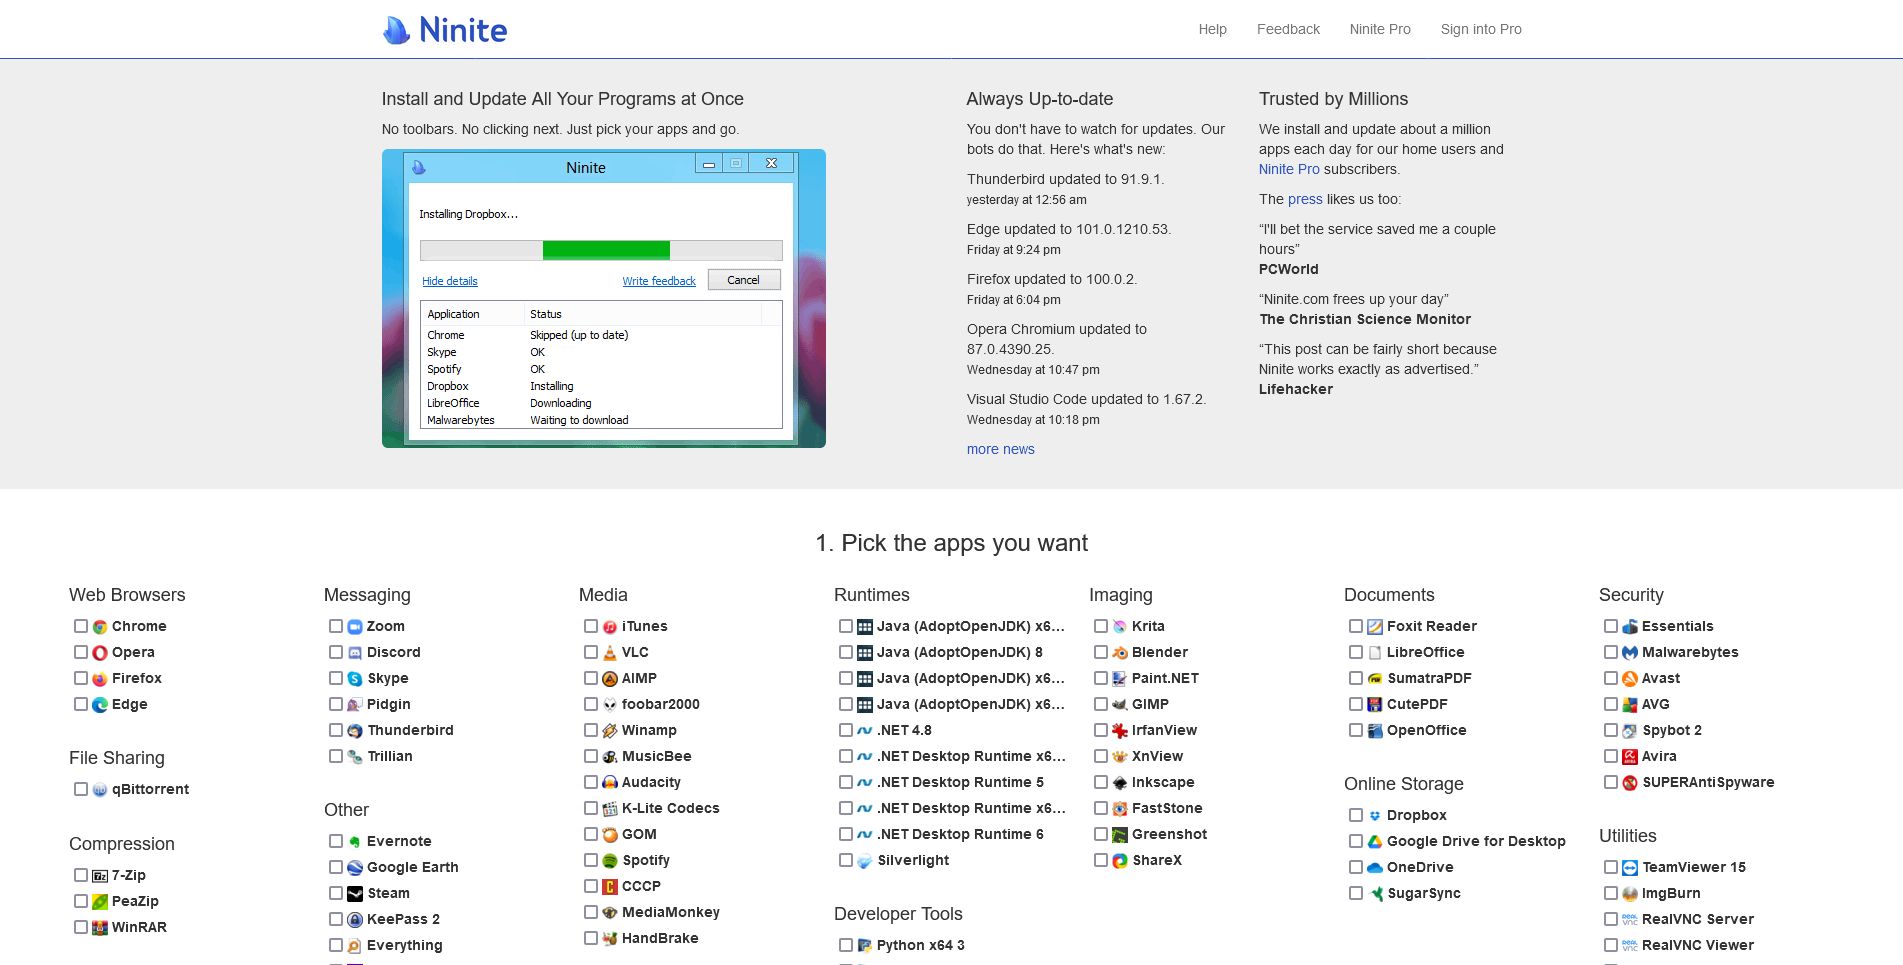Click the Ninite Pro subscribers link

(x=1289, y=169)
